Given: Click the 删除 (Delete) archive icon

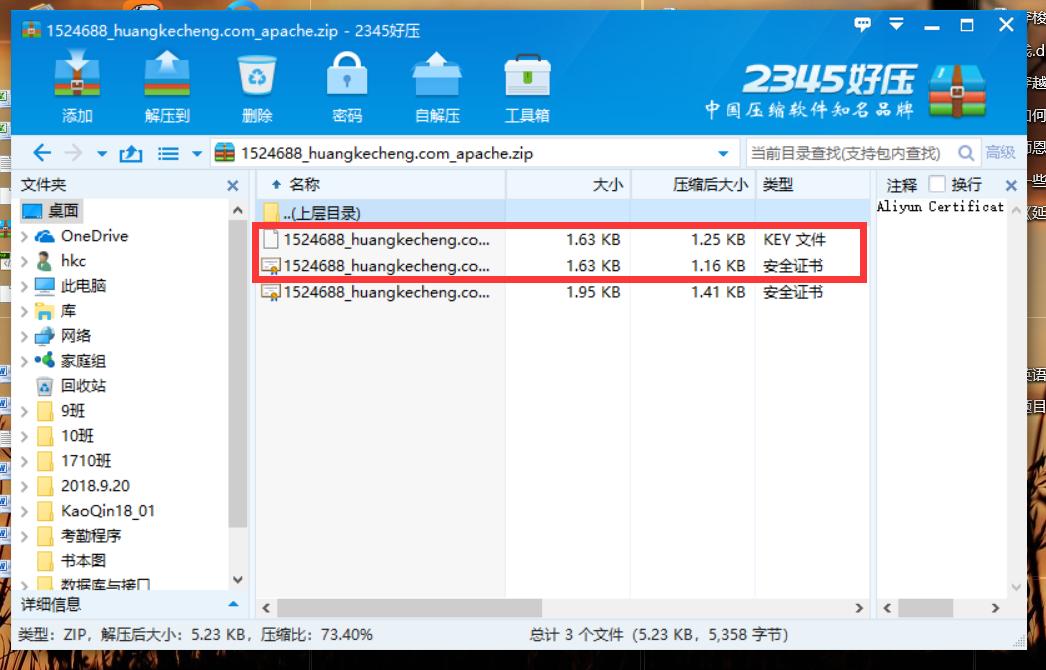Looking at the screenshot, I should coord(256,80).
